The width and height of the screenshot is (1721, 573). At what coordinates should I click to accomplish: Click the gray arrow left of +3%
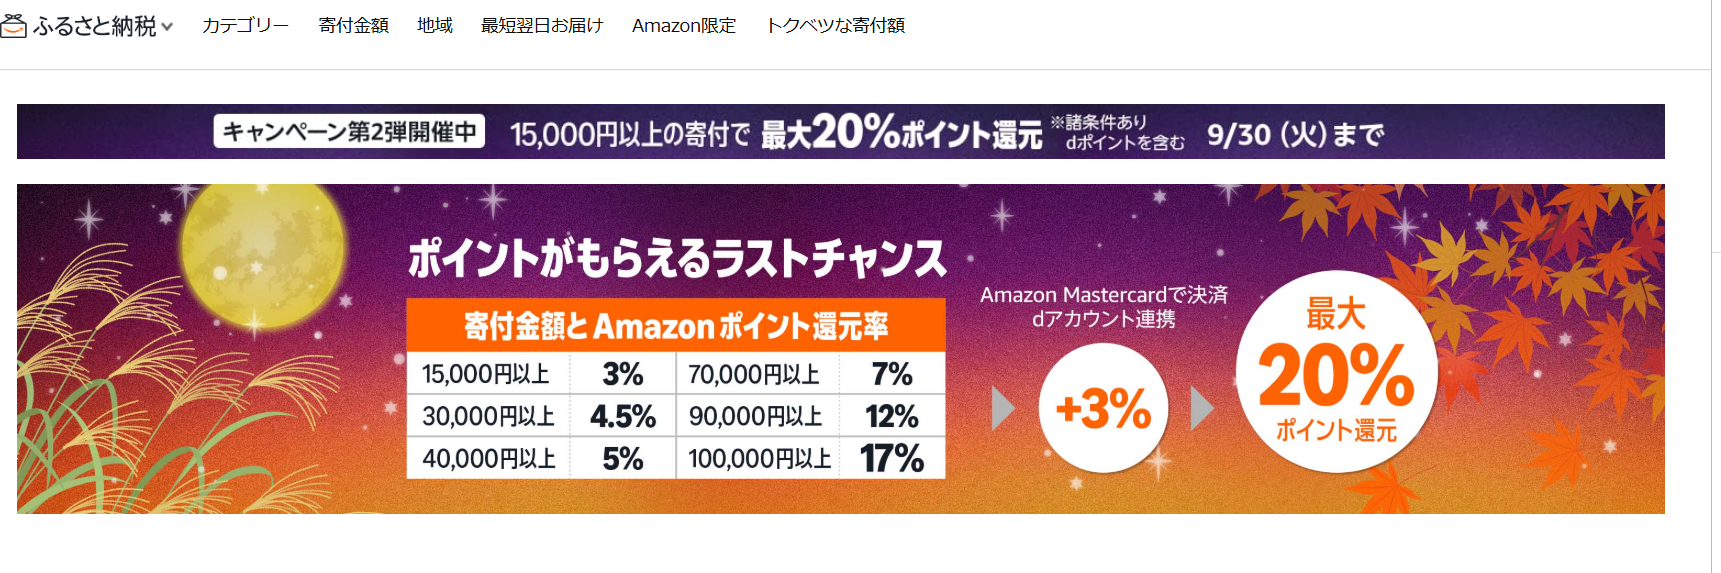coord(1002,408)
